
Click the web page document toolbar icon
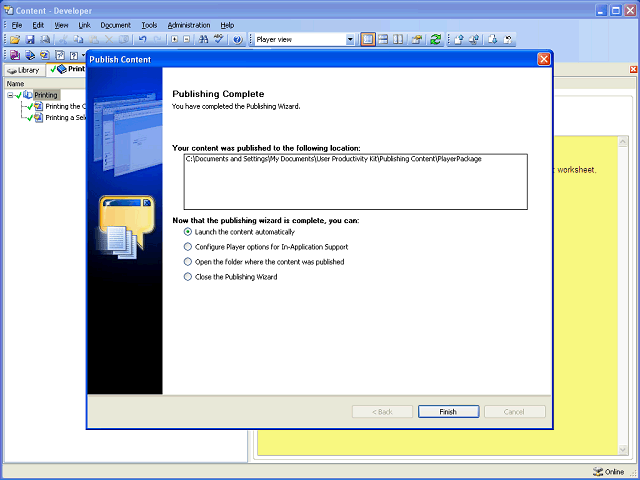[x=60, y=55]
